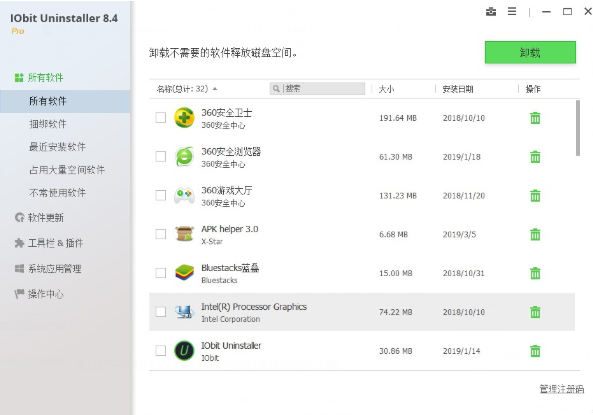
Task: Open the 所有软件 section header in sidebar
Action: coord(39,78)
